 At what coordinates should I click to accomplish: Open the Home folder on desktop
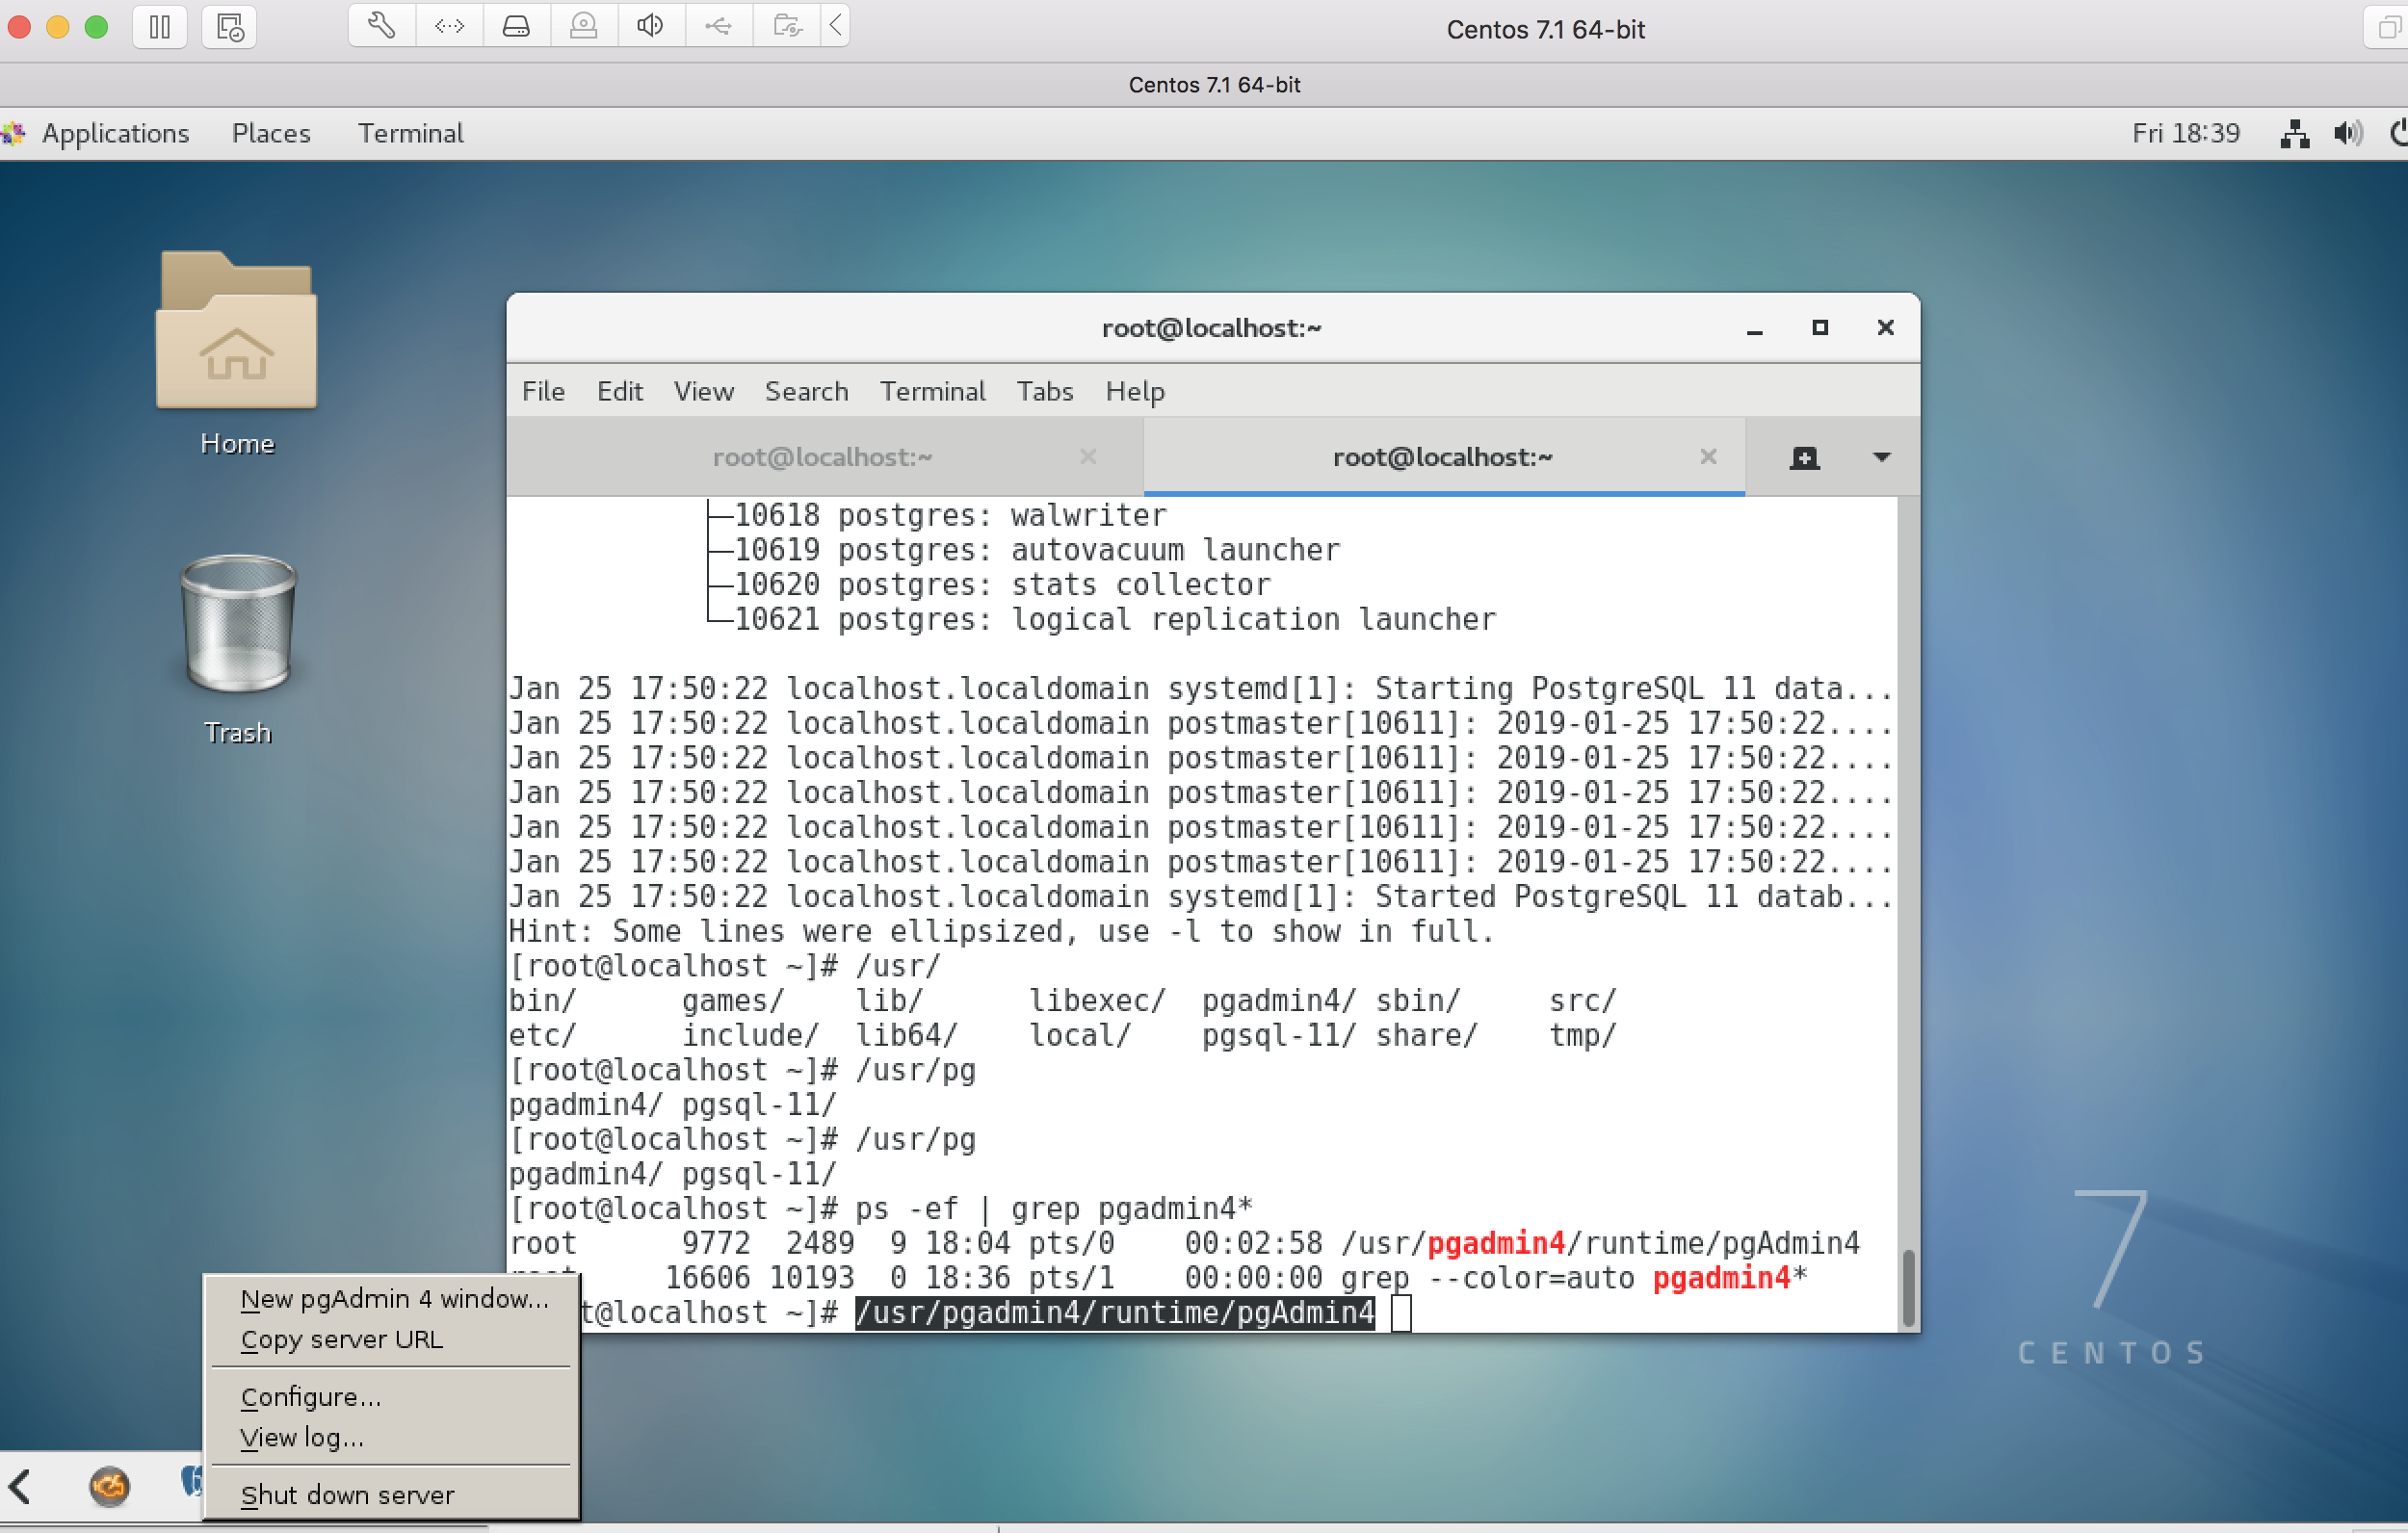237,332
